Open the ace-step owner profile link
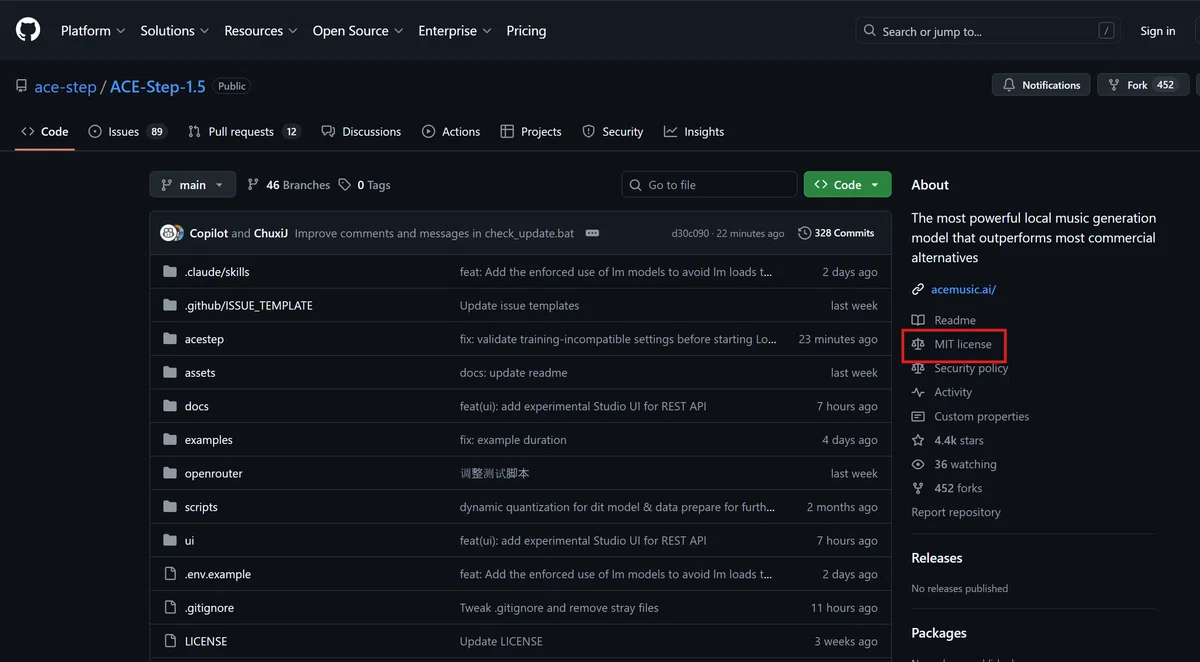This screenshot has width=1200, height=662. [65, 87]
